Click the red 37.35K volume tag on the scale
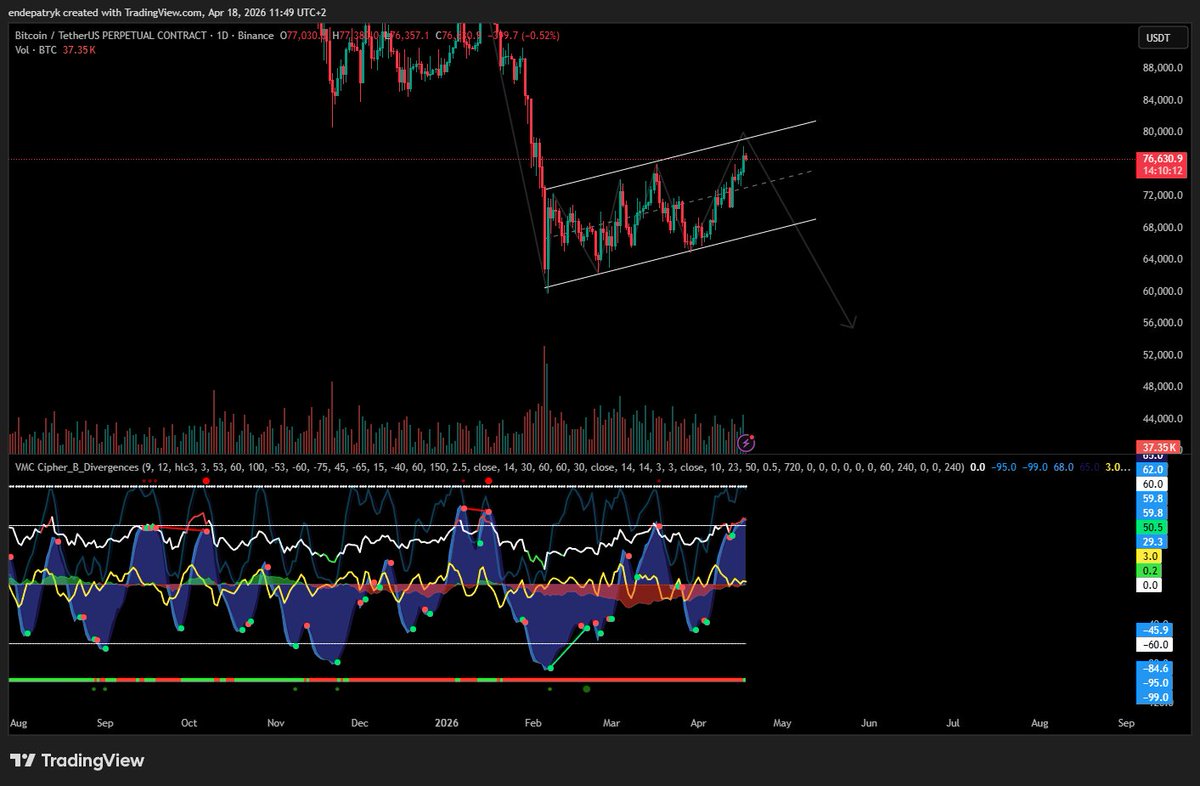 point(1156,447)
